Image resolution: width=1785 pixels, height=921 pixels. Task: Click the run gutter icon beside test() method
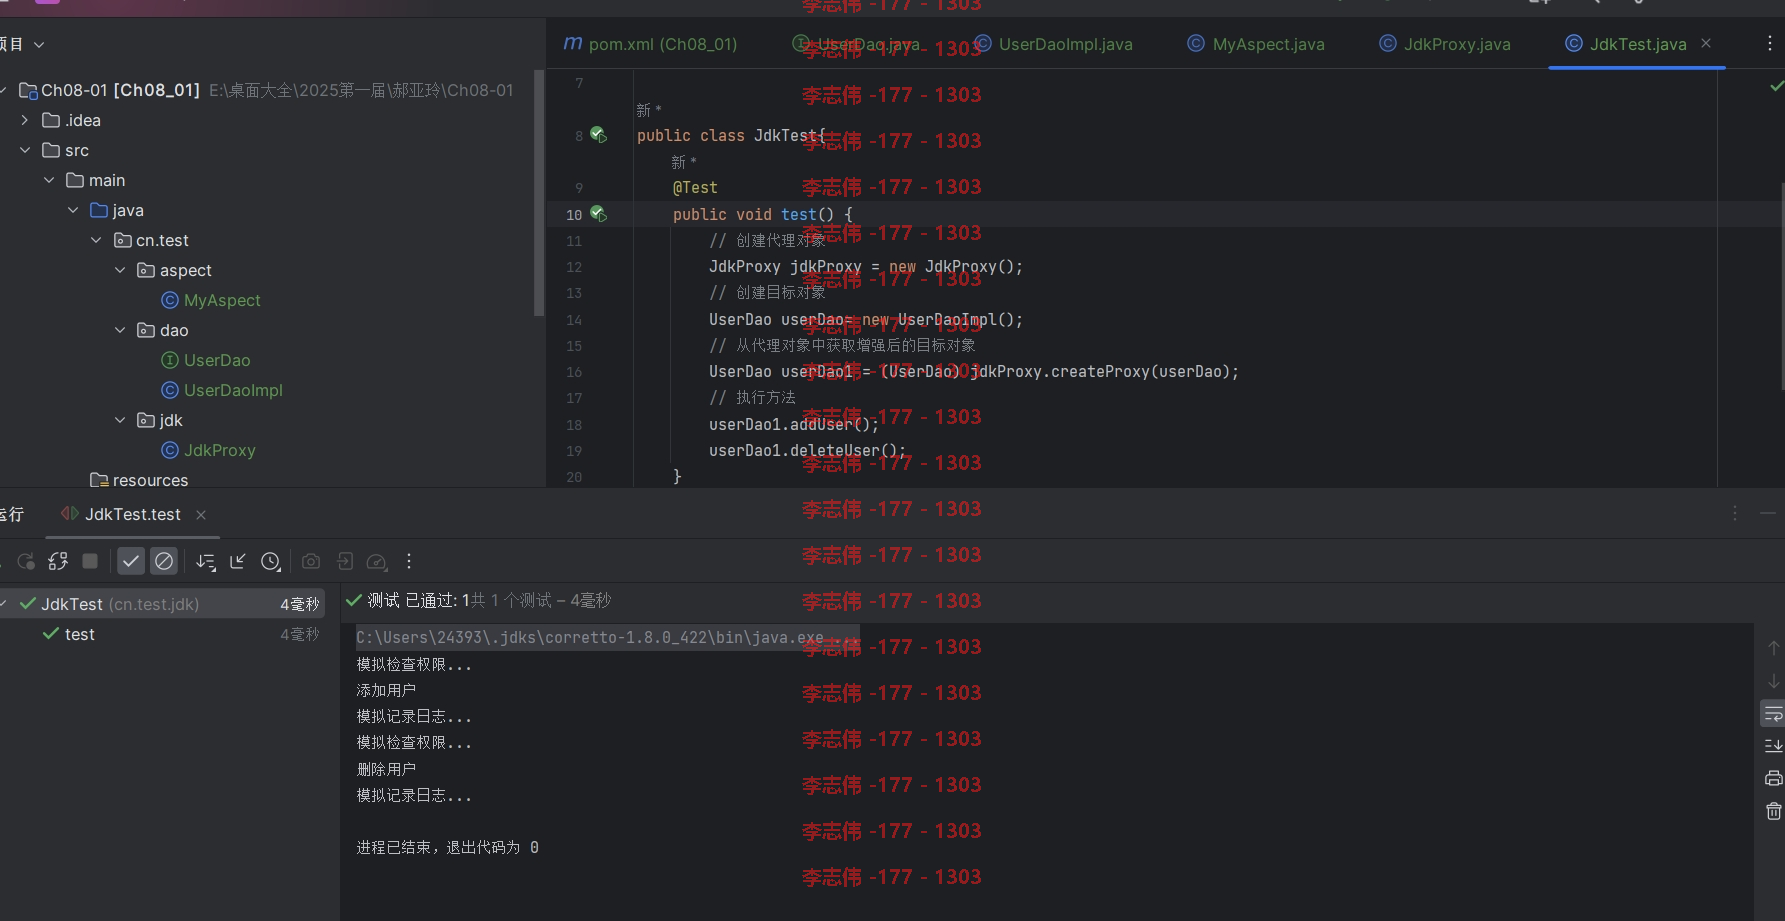point(598,213)
